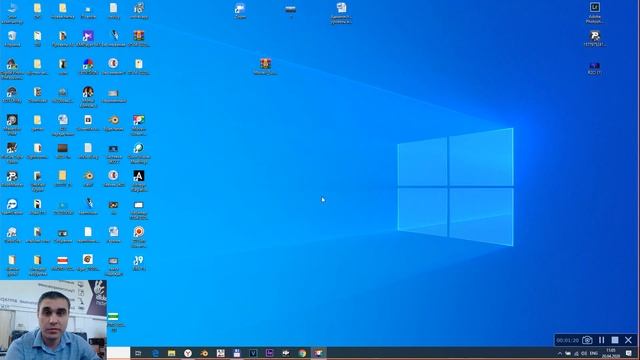
Task: Select the gear settings desktop shortcut
Action: [x=139, y=11]
